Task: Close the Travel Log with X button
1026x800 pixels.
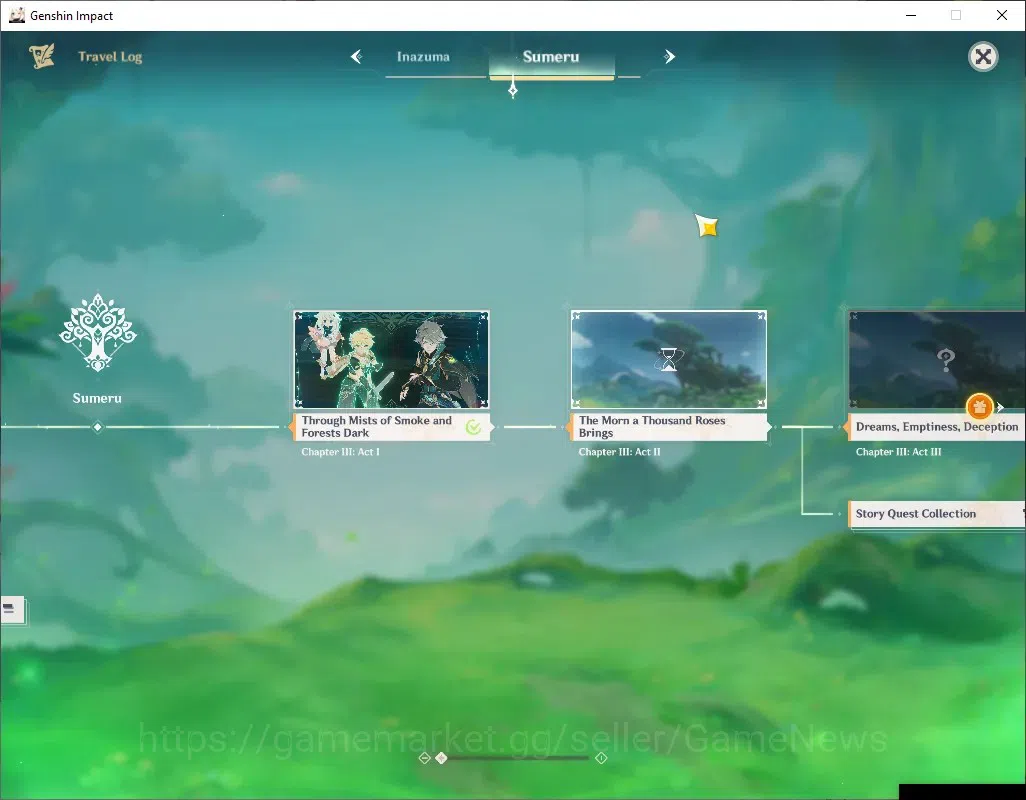Action: [983, 57]
